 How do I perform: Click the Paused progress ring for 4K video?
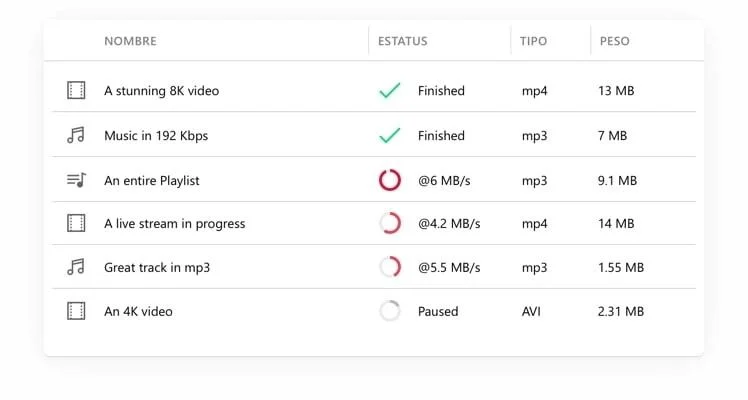click(390, 311)
